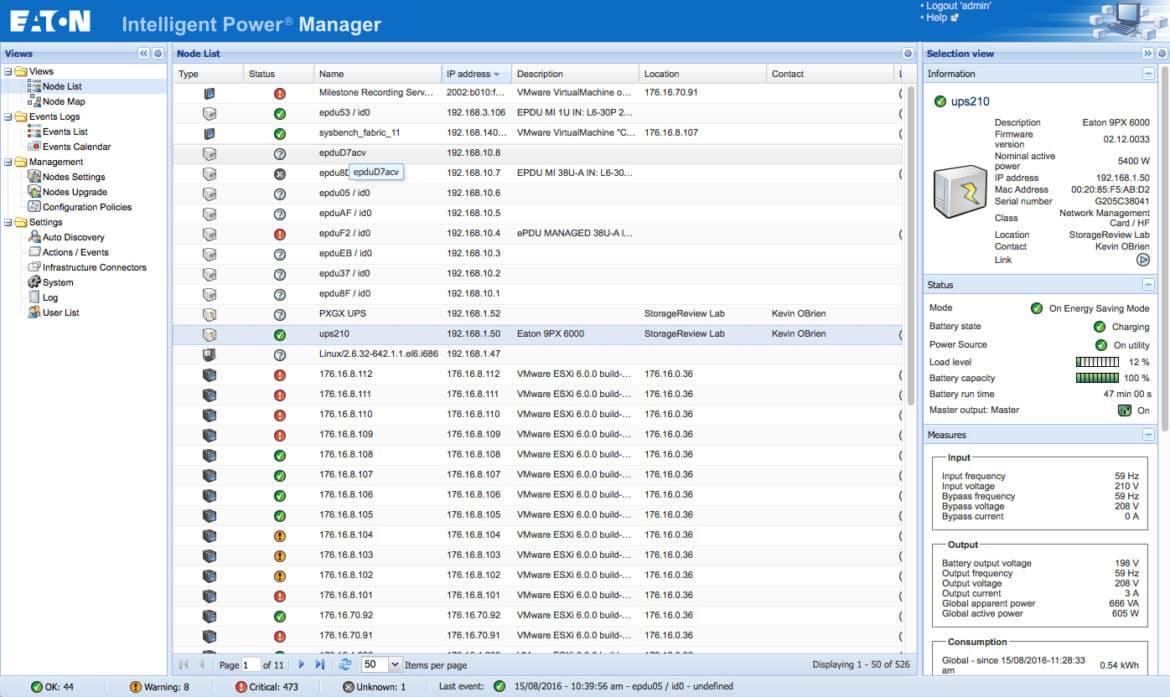Open the ups210 Link arrow icon
1170x697 pixels.
pyautogui.click(x=1142, y=260)
